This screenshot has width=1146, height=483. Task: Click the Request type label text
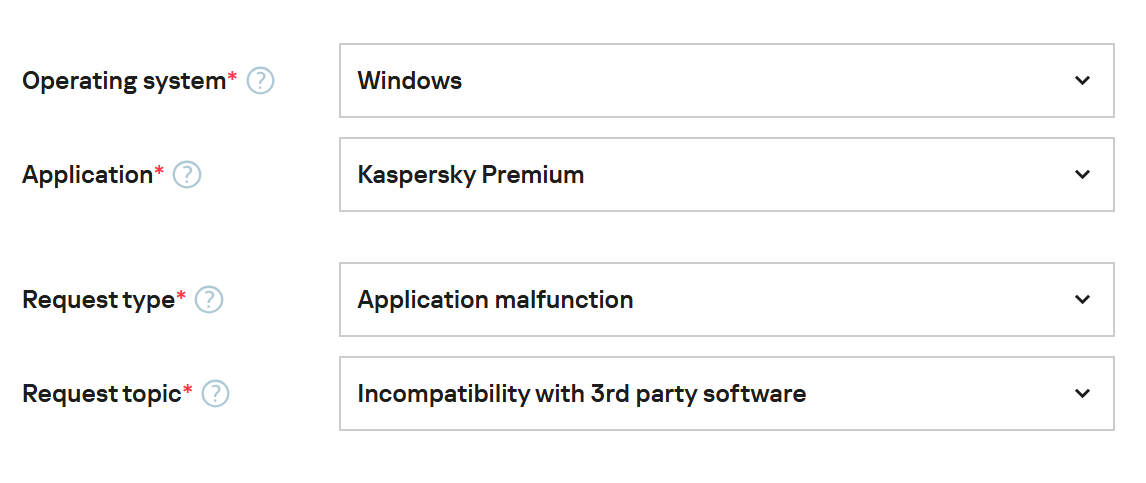pos(98,299)
